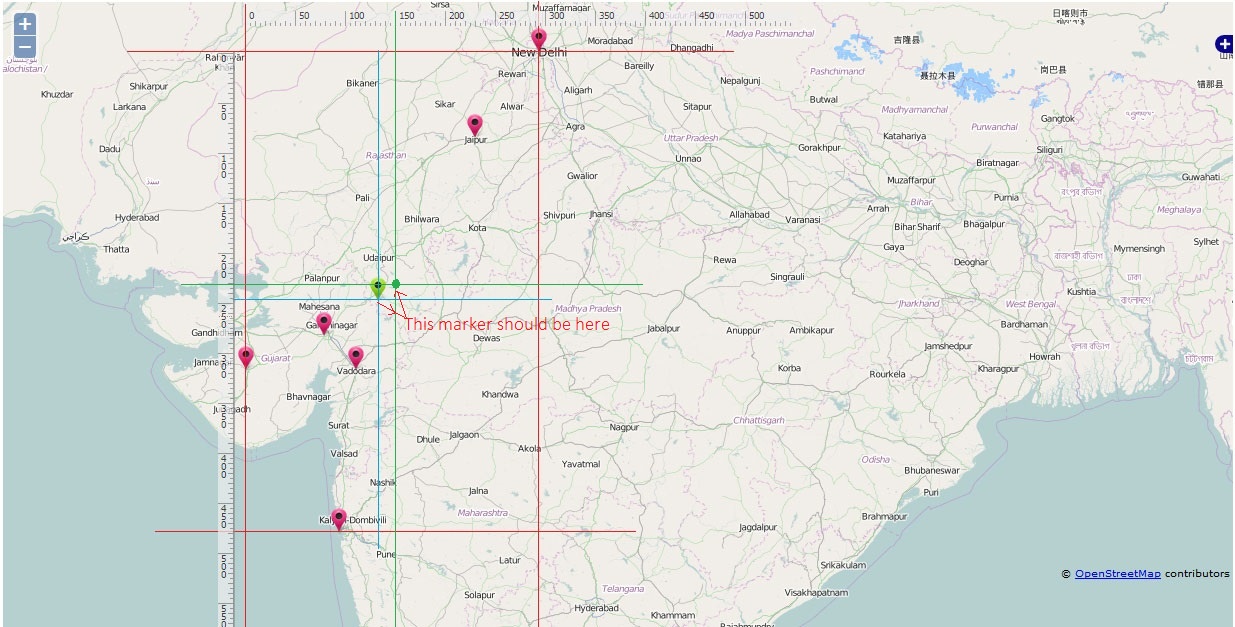This screenshot has height=627, width=1235.
Task: Click the Jagdalpur city label
Action: 758,527
